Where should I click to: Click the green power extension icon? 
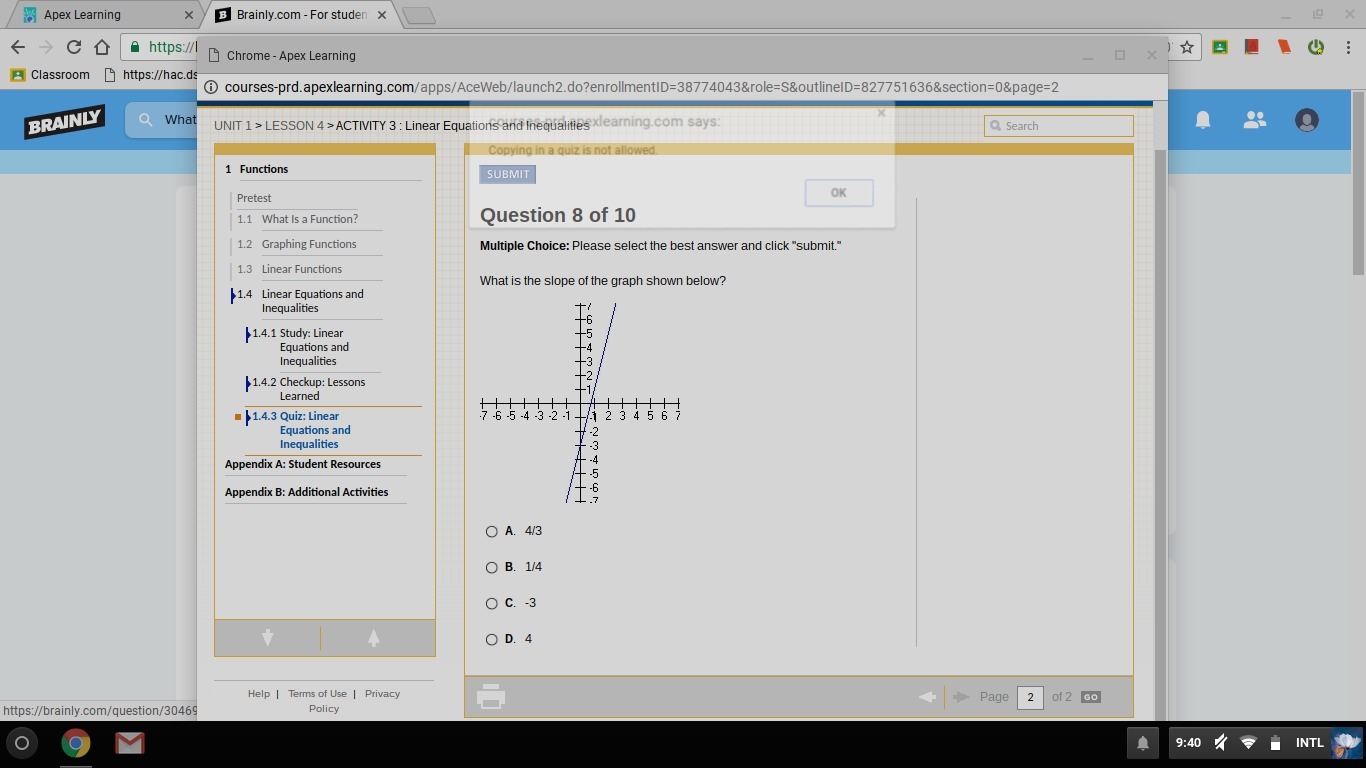tap(1316, 47)
